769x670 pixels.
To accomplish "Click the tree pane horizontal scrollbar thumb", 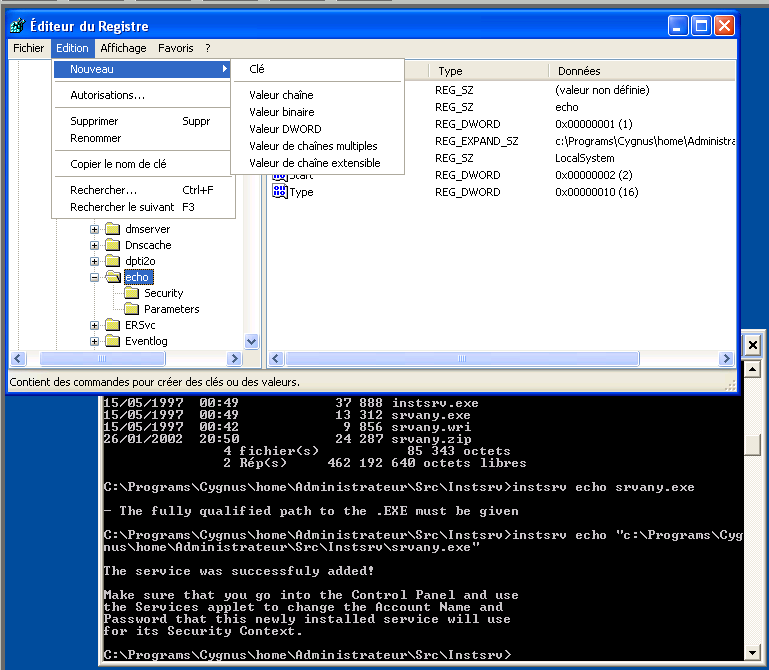I will pos(102,359).
